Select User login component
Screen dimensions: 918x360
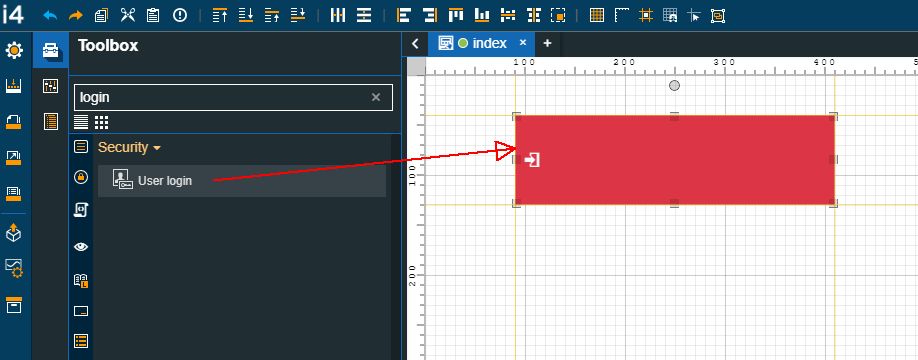coord(242,181)
